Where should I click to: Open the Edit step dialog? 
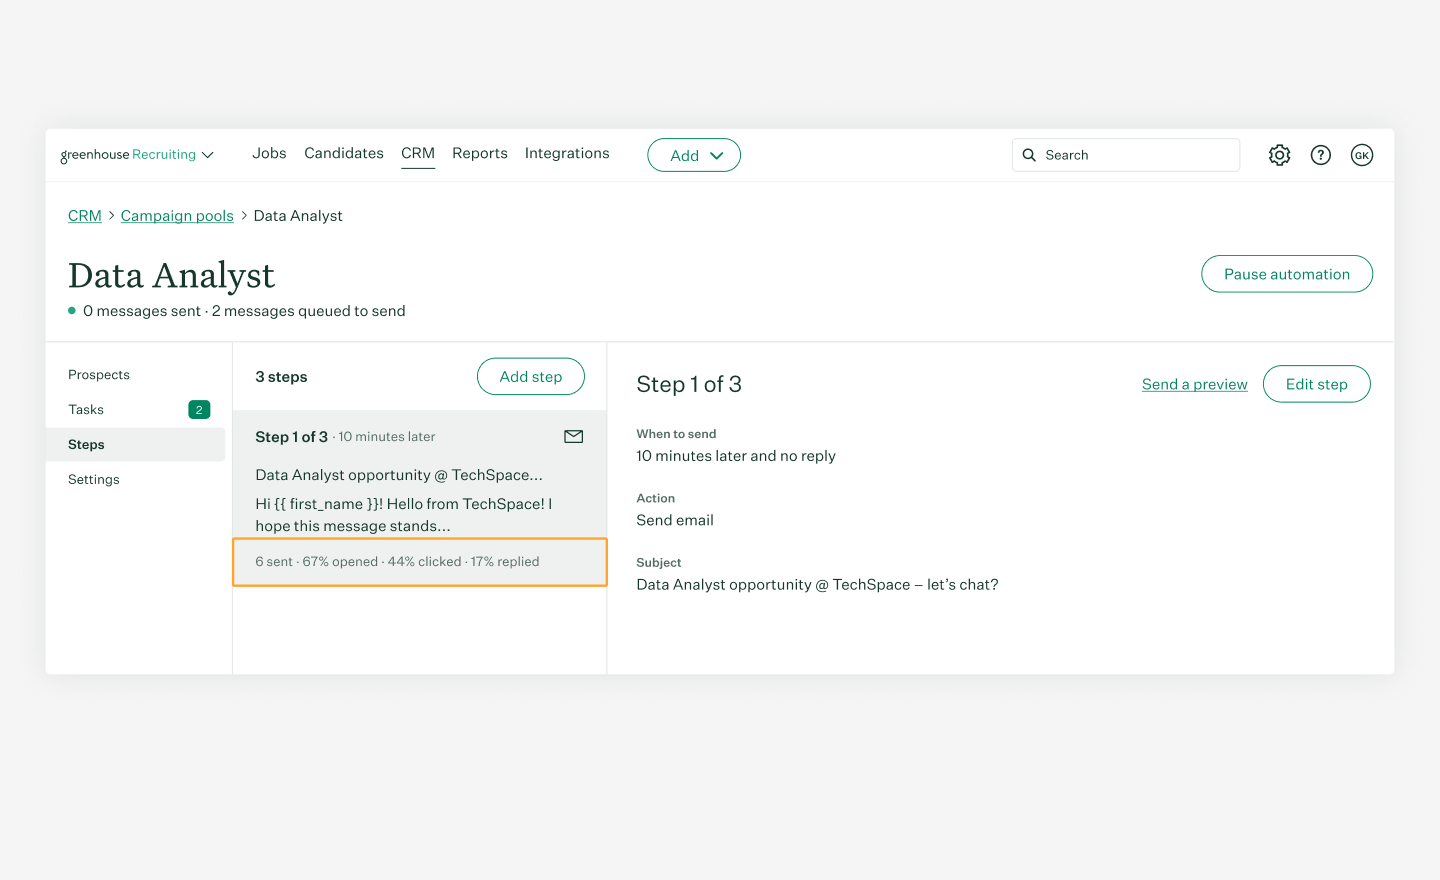1316,384
